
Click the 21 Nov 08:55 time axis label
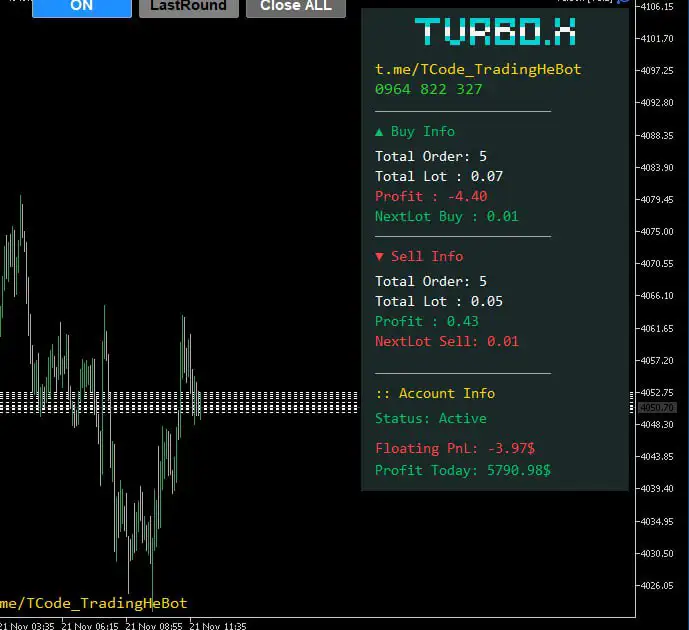[x=155, y=625]
